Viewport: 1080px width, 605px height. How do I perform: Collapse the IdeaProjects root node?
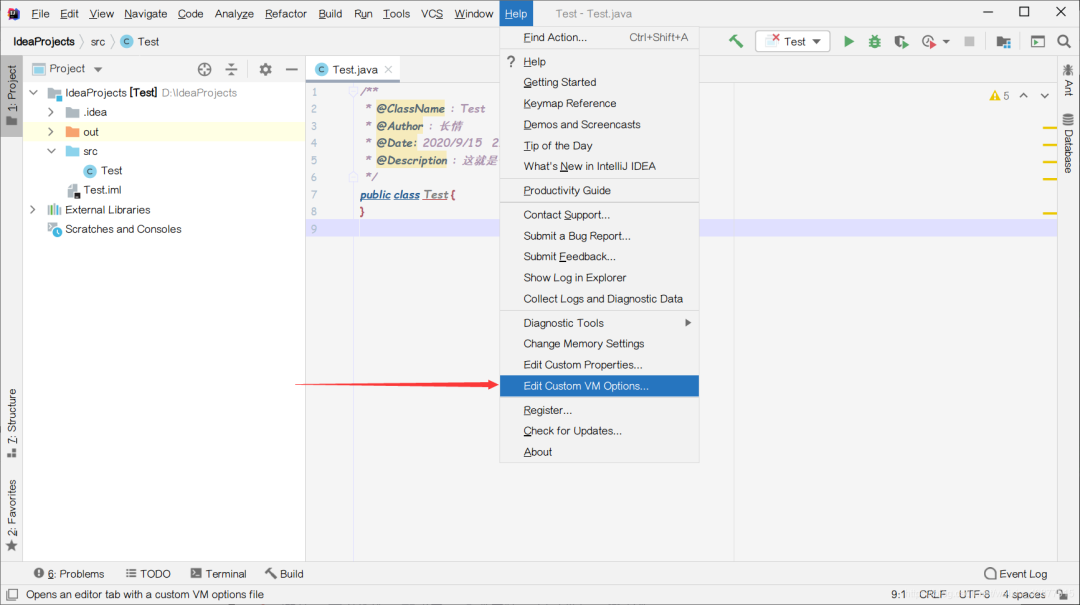click(x=34, y=92)
